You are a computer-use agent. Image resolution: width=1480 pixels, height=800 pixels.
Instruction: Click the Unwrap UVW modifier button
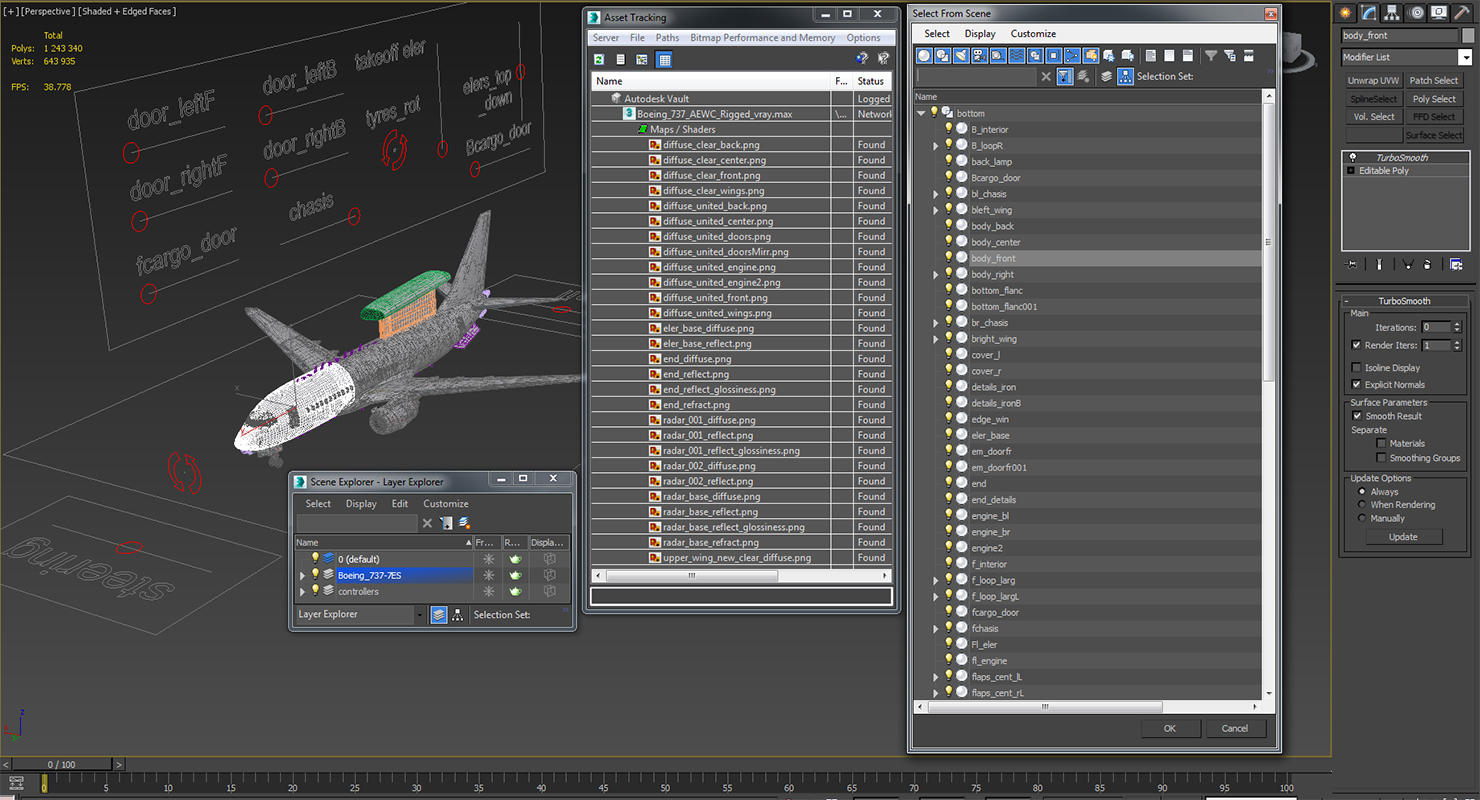pyautogui.click(x=1373, y=81)
